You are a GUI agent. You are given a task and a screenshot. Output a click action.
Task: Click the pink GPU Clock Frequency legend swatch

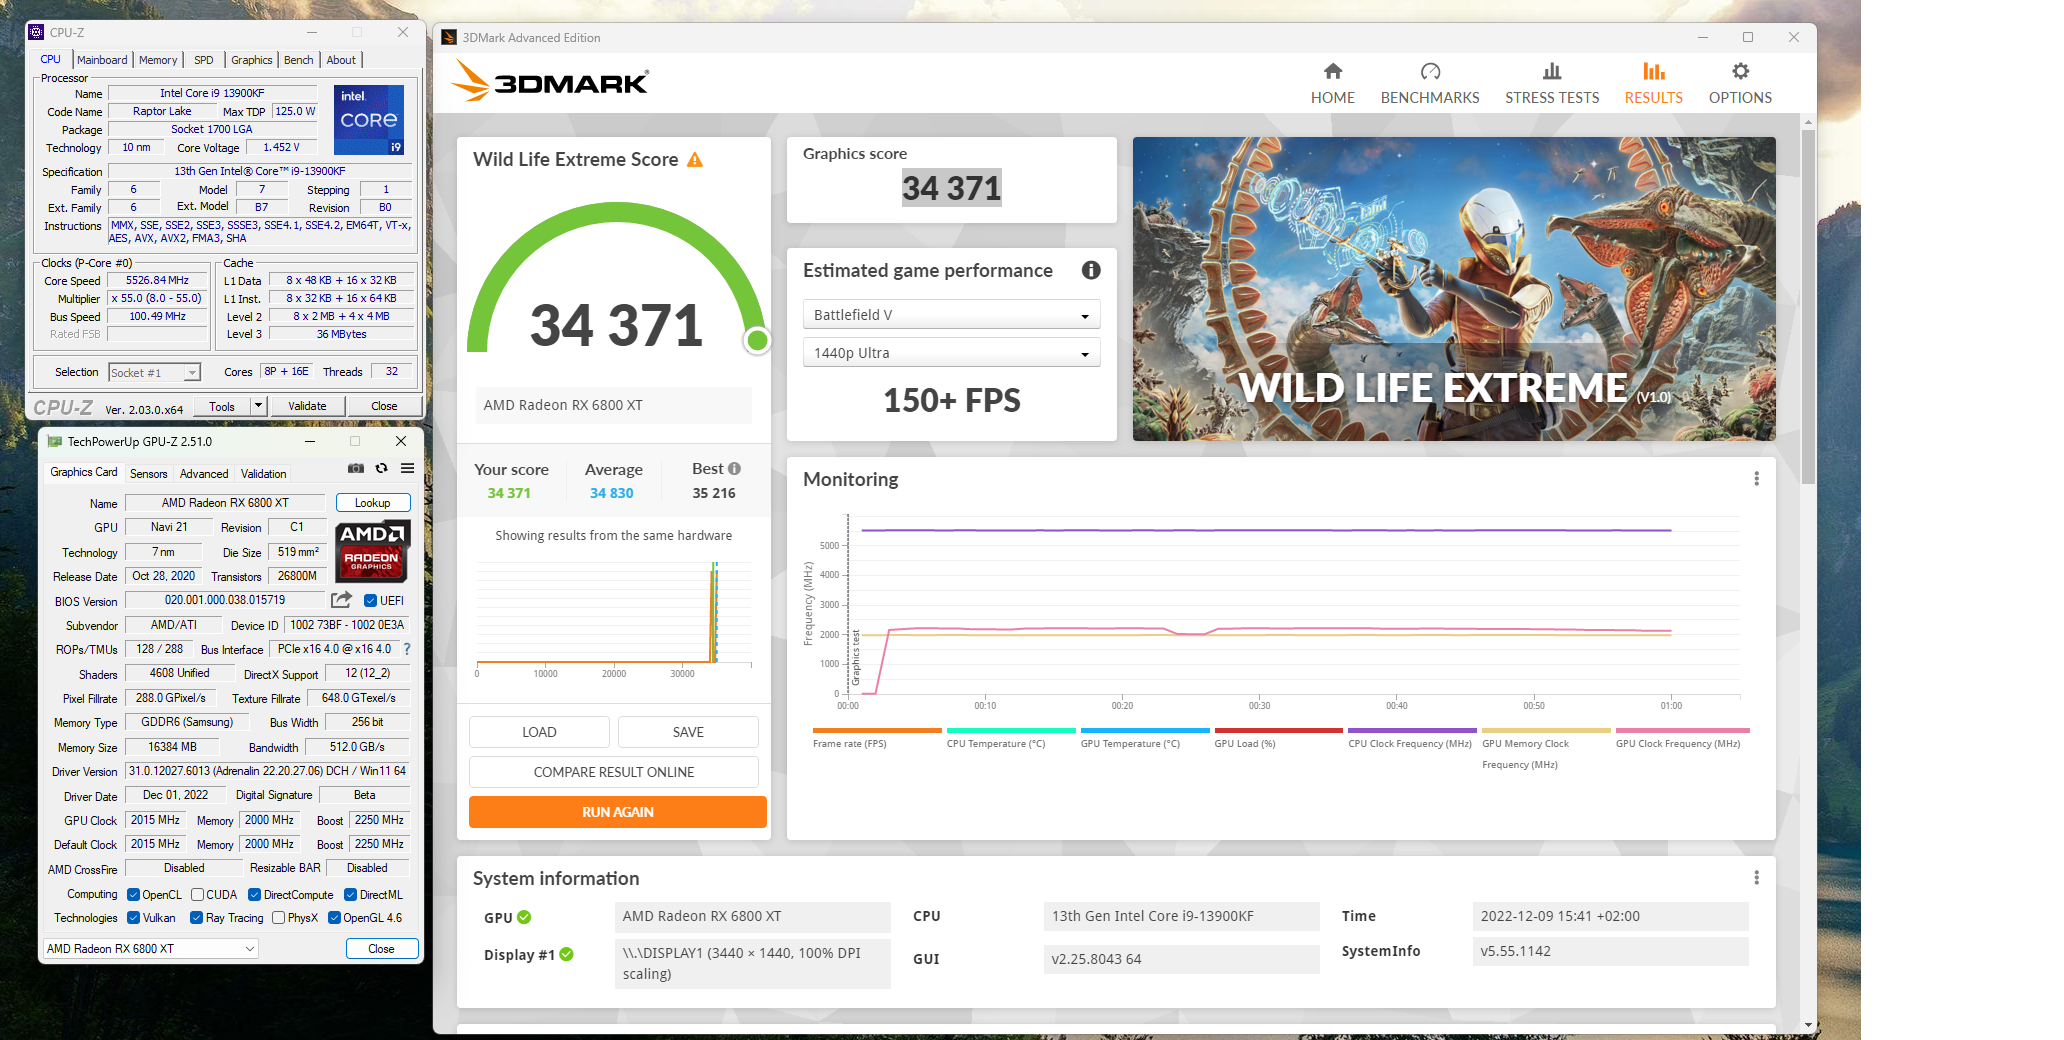[x=1682, y=730]
